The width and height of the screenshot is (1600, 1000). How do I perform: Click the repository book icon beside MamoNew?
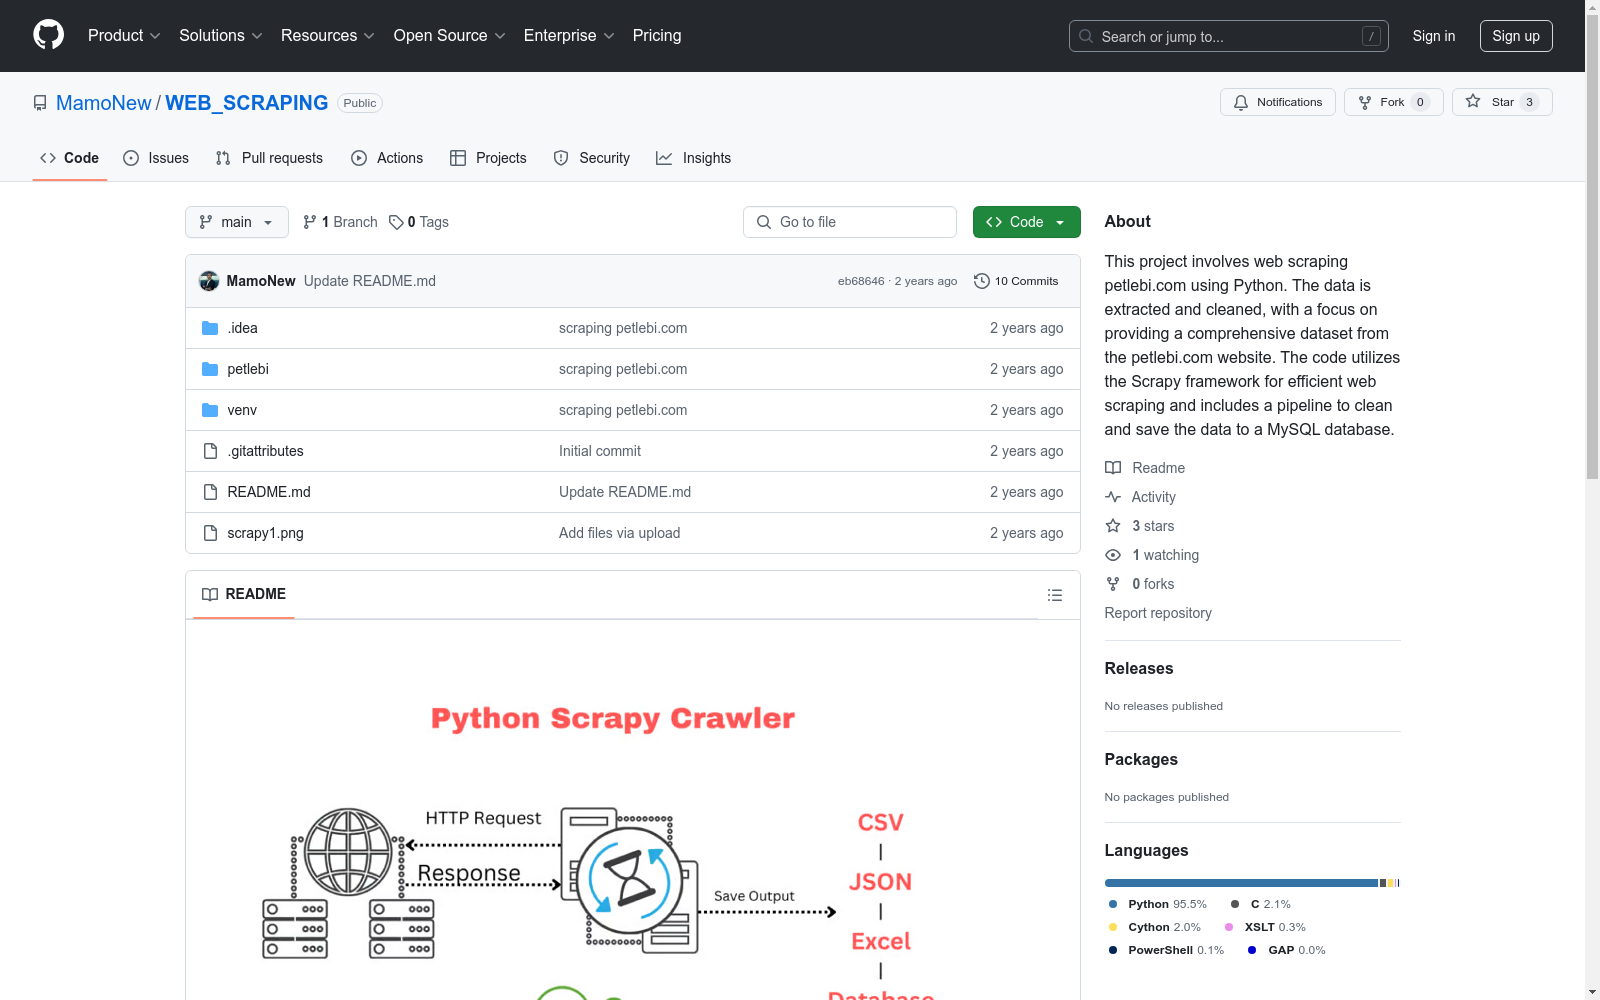pos(40,103)
